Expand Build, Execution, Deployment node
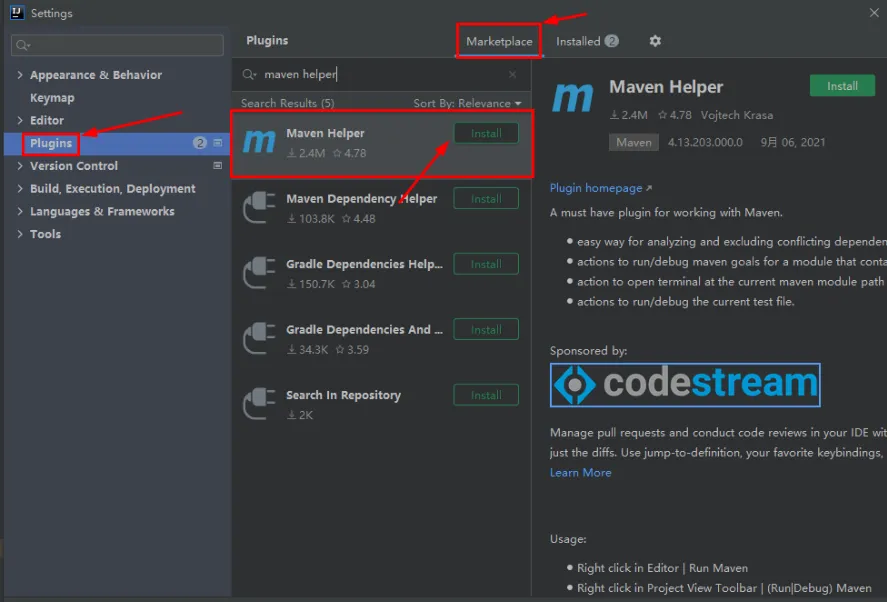887x602 pixels. pos(20,188)
